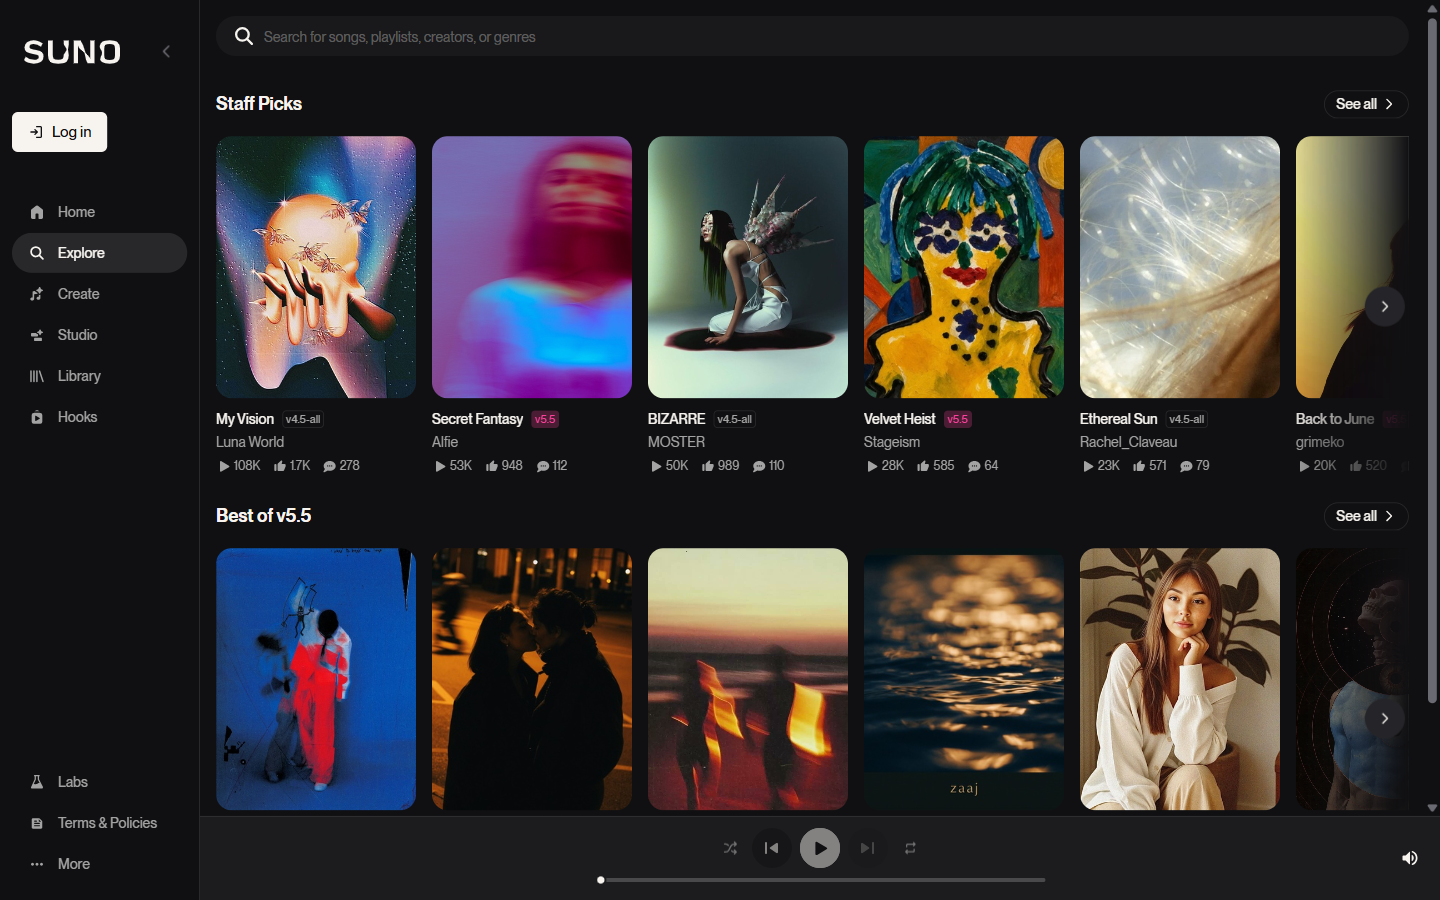1440x900 pixels.
Task: Visit creator grimeko's profile
Action: click(x=1320, y=442)
